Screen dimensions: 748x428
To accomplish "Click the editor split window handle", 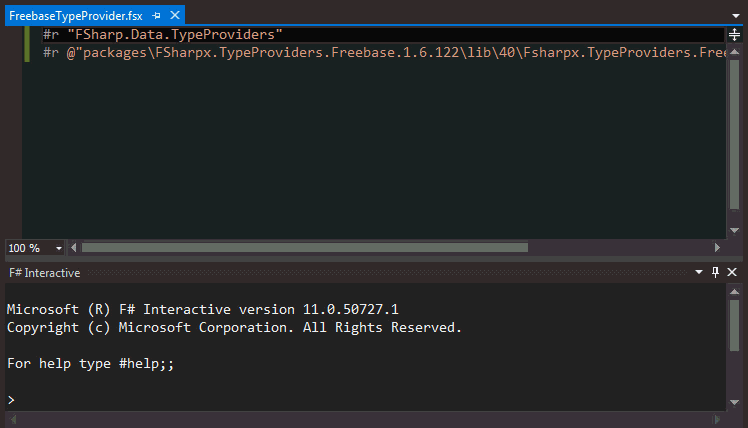I will point(734,34).
